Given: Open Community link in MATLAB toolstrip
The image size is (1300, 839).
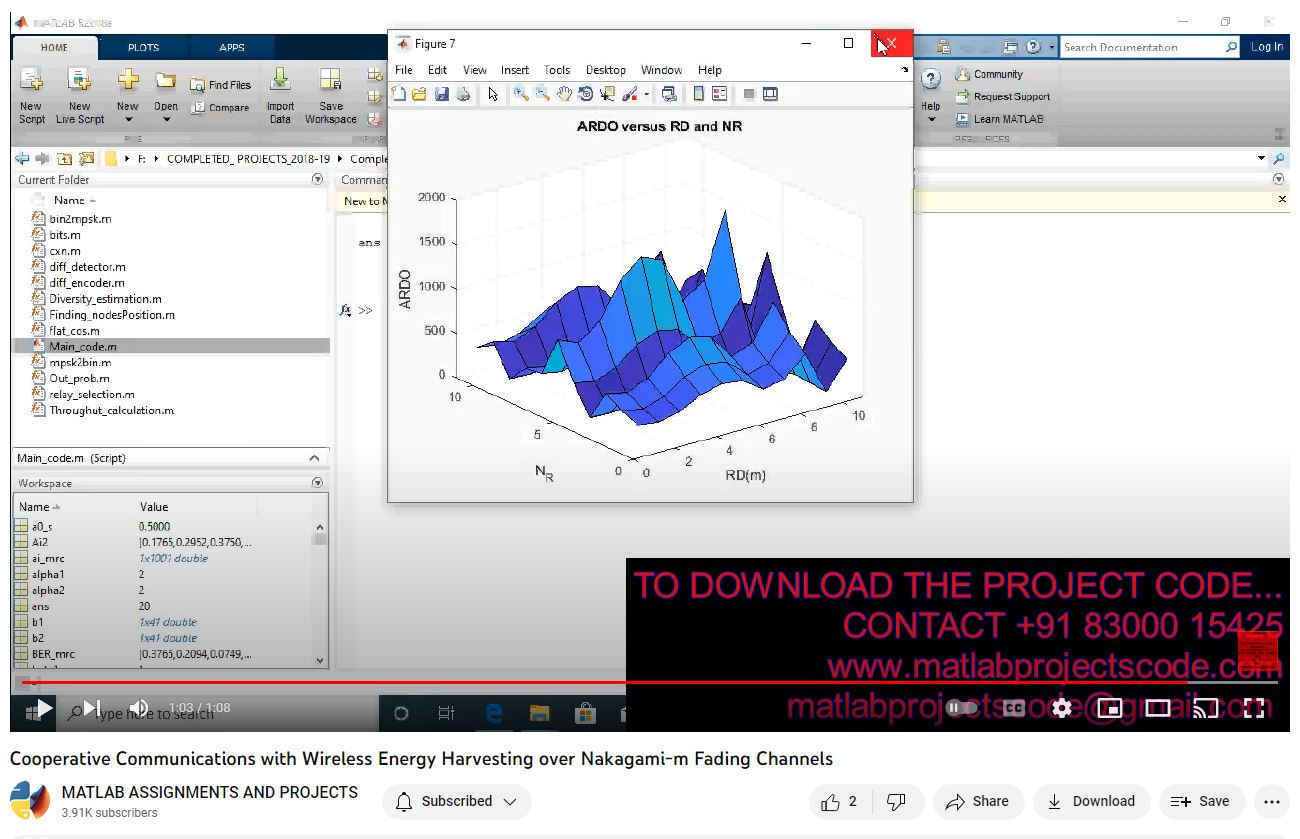Looking at the screenshot, I should (989, 74).
